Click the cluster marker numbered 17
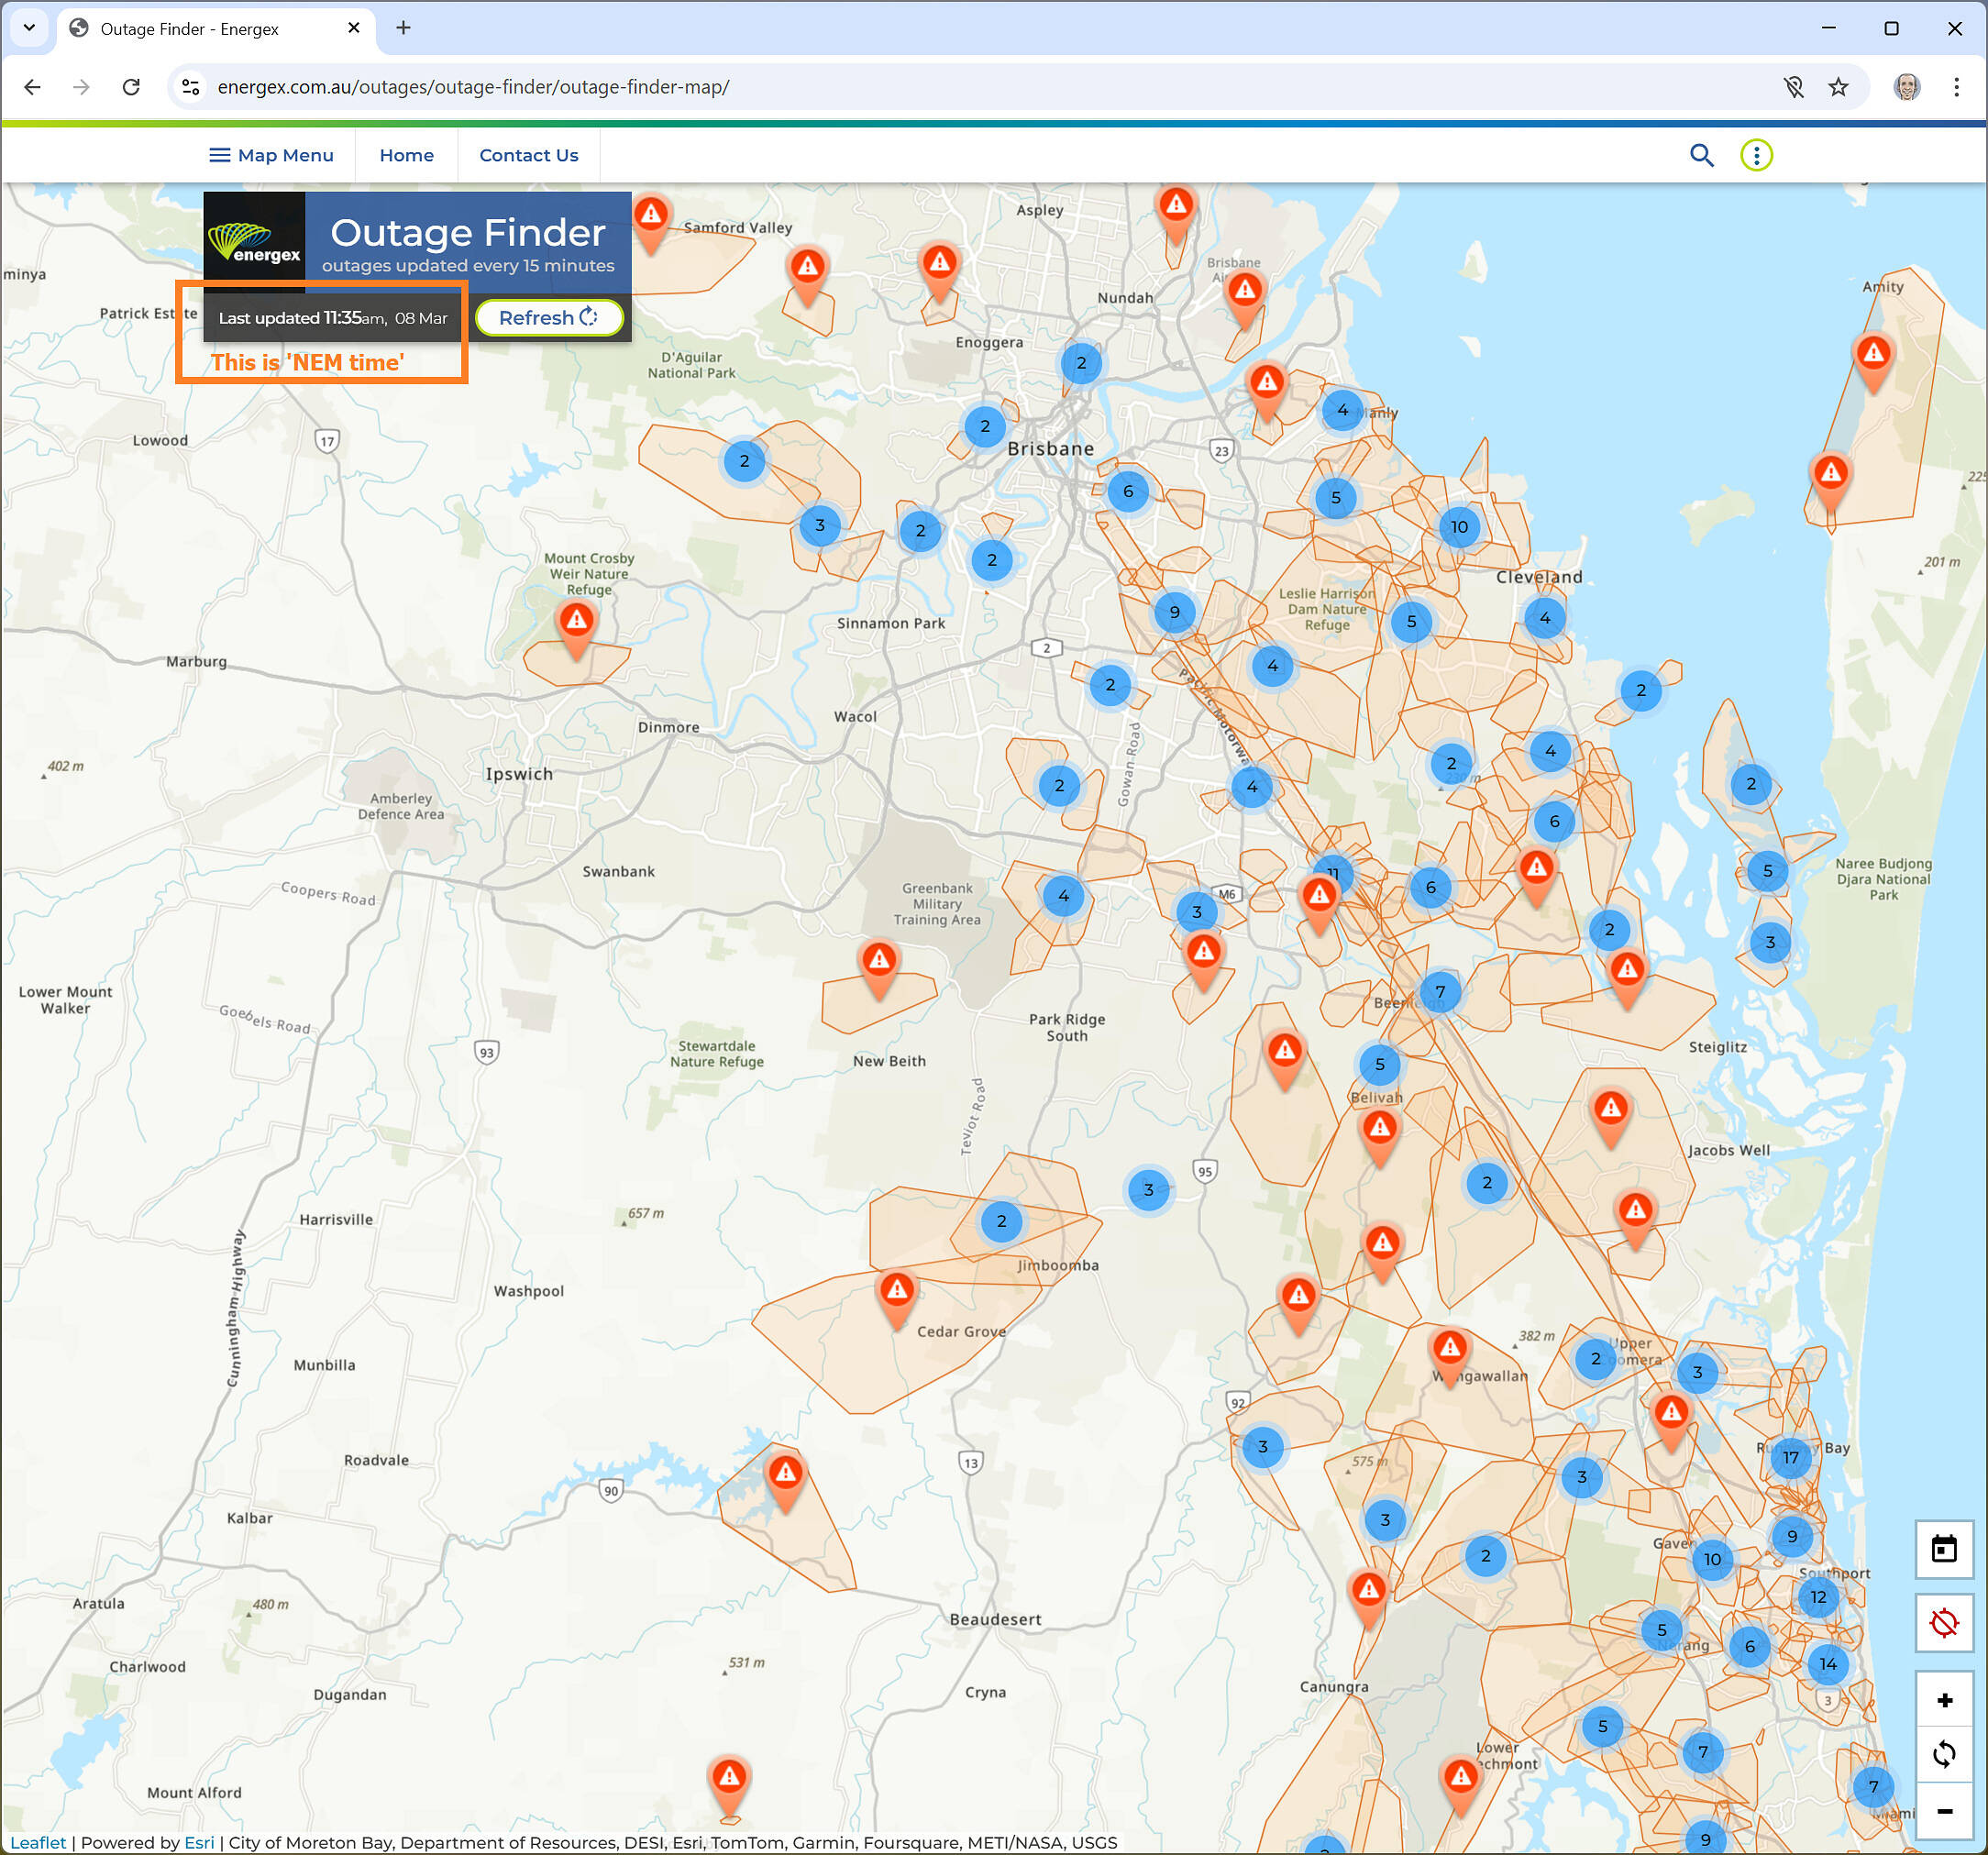This screenshot has width=1988, height=1855. point(1790,1457)
